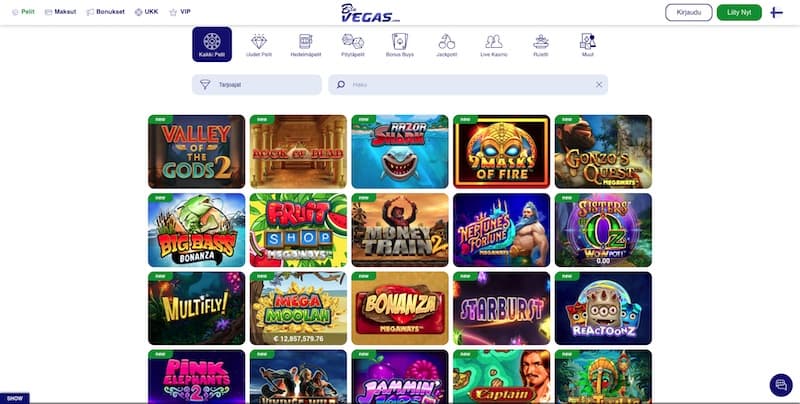This screenshot has width=800, height=404.
Task: Open the Mega Moolah game thumbnail
Action: 298,308
